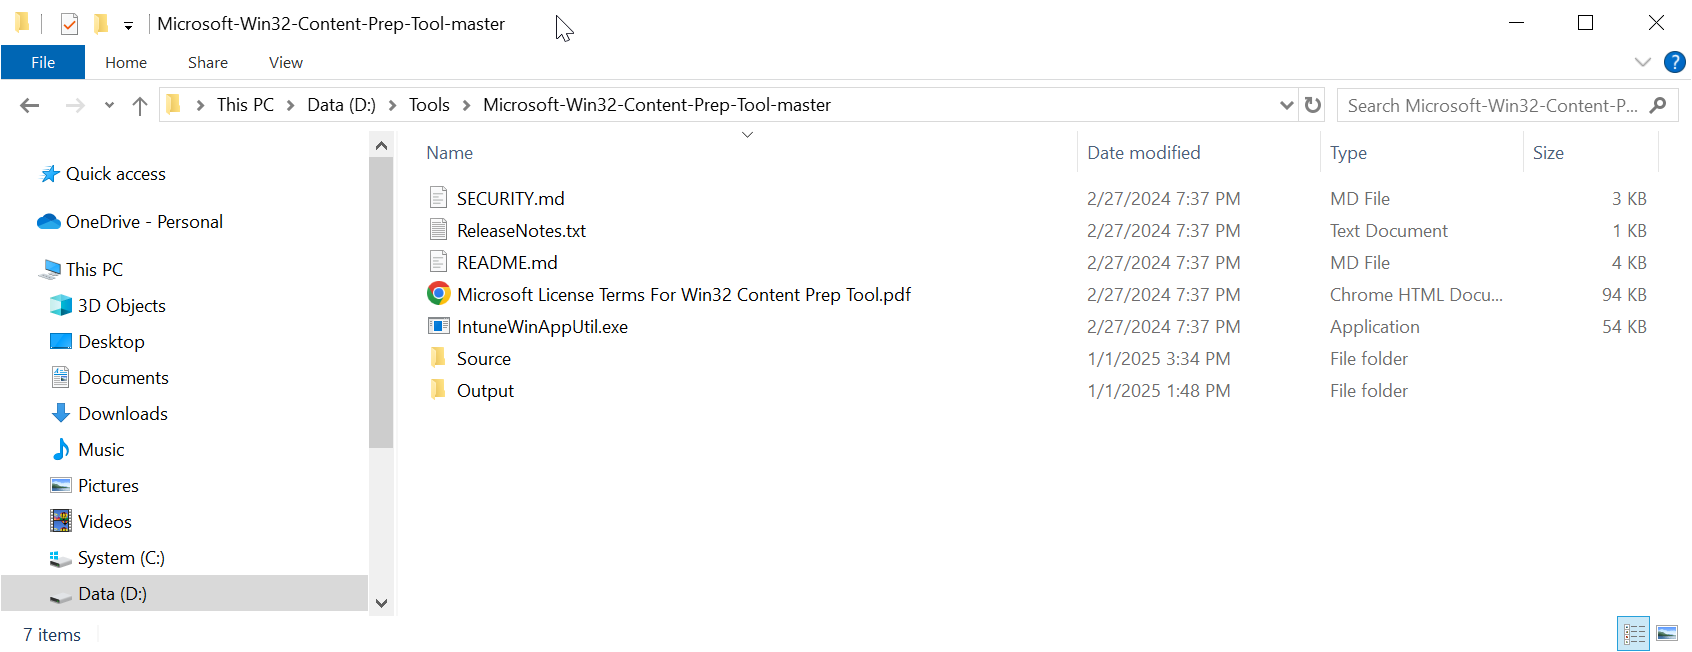Open the recent locations dropdown
This screenshot has height=652, width=1692.
pos(109,105)
